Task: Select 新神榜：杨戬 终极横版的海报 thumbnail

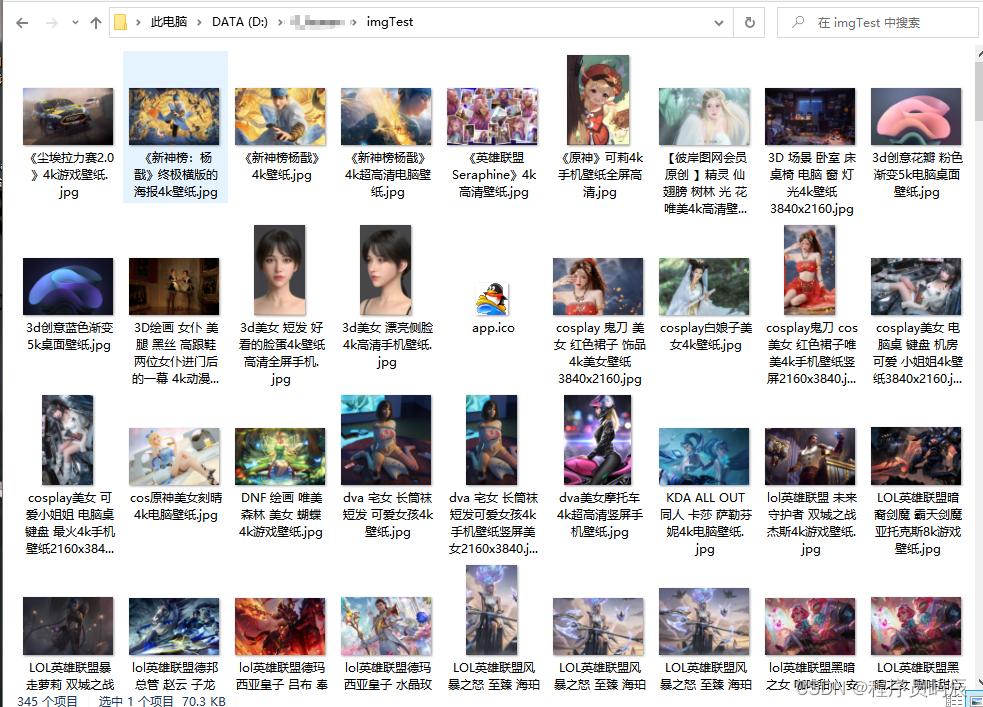Action: click(x=174, y=117)
